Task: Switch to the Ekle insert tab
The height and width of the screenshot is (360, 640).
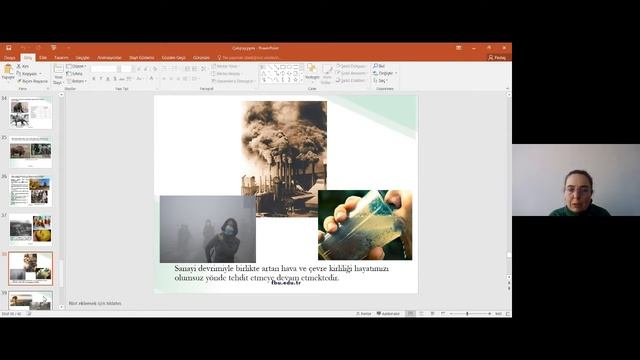Action: pos(43,58)
